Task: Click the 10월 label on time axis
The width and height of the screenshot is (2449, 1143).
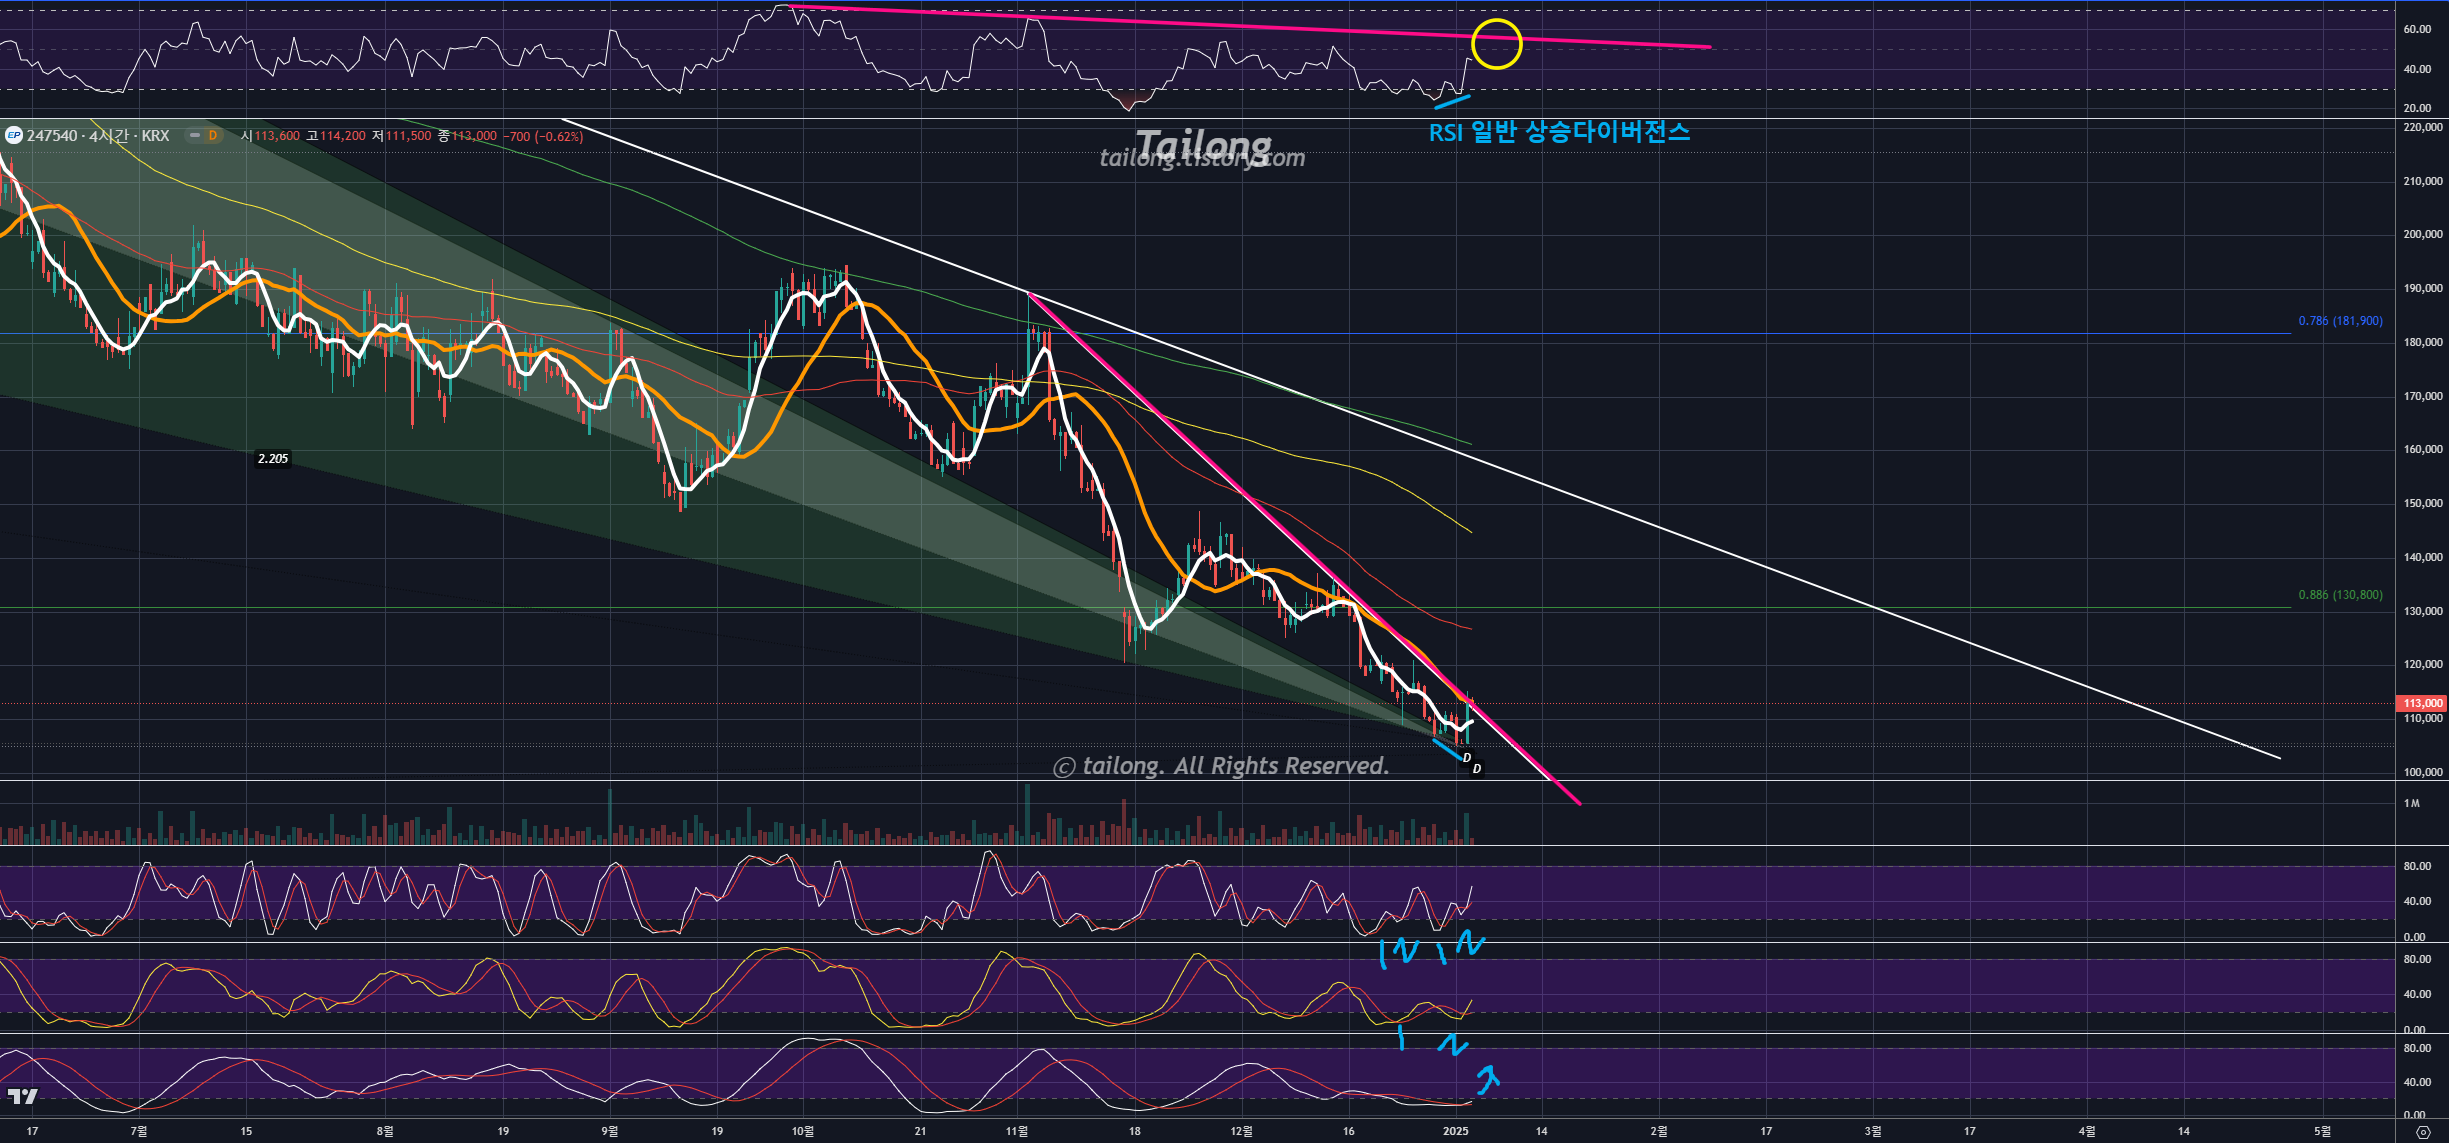Action: (802, 1131)
